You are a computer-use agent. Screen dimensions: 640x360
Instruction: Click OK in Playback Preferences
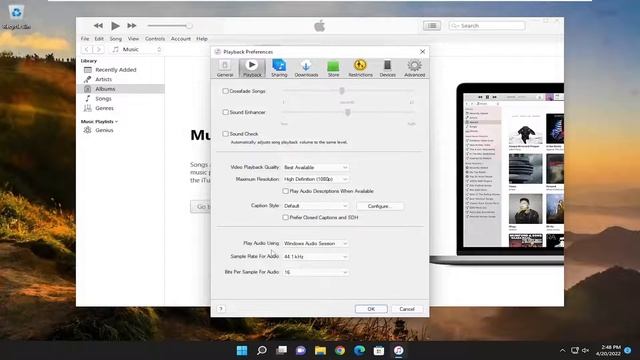(371, 309)
